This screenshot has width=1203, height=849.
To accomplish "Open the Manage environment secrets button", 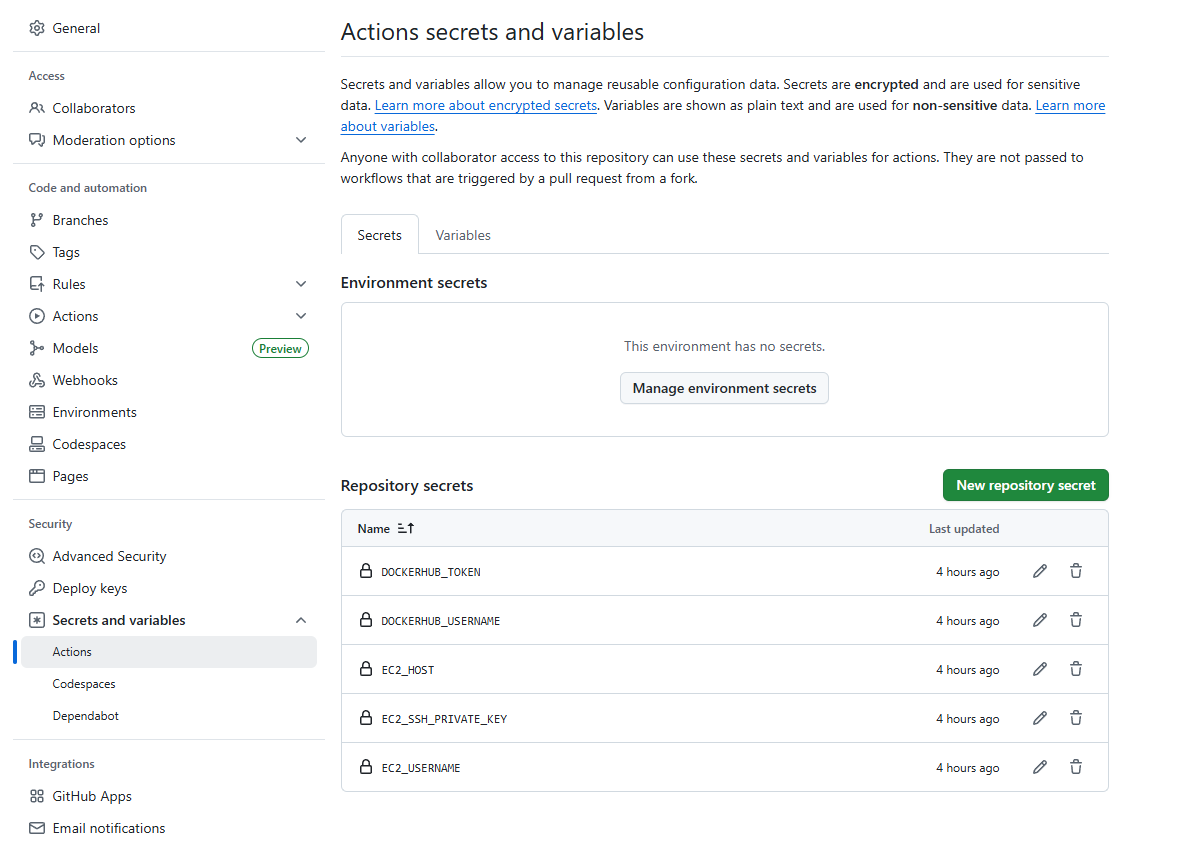I will [x=724, y=388].
